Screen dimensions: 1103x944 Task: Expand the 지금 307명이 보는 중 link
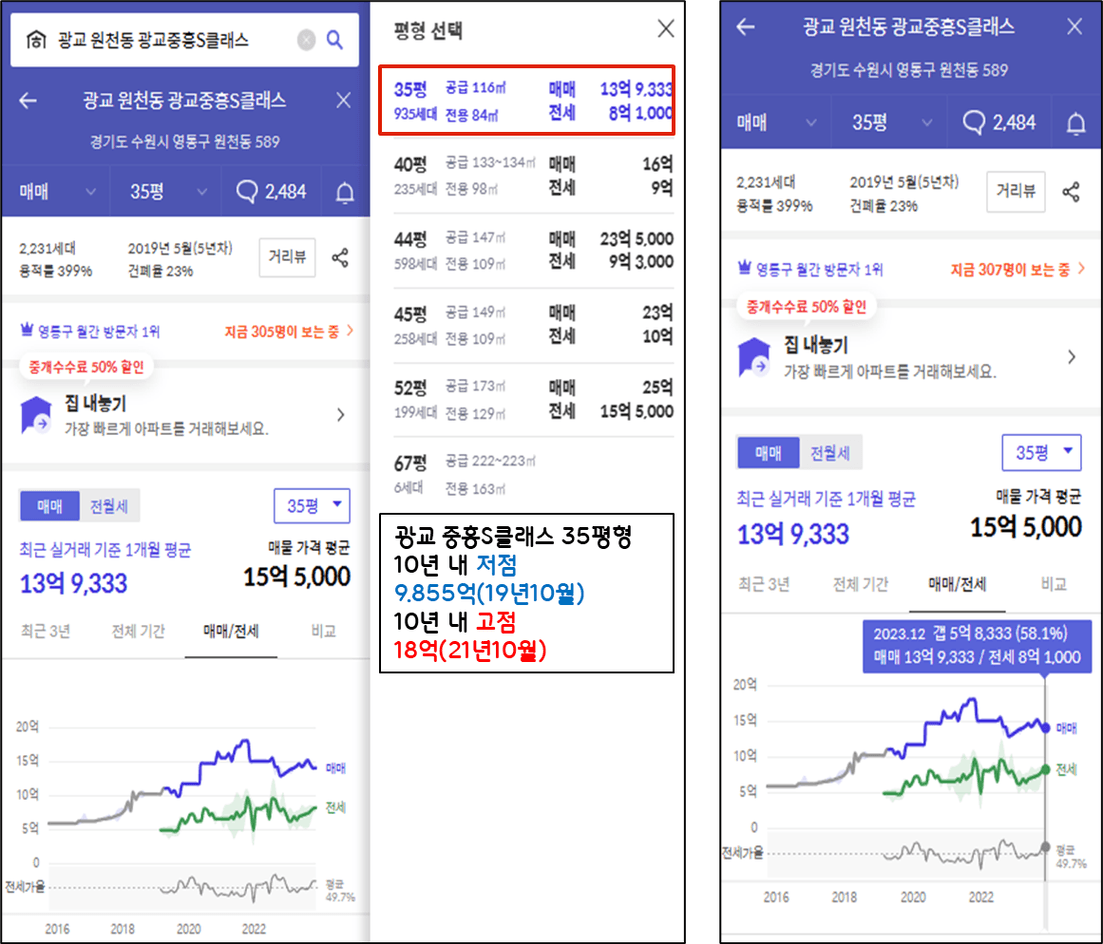tap(1017, 269)
